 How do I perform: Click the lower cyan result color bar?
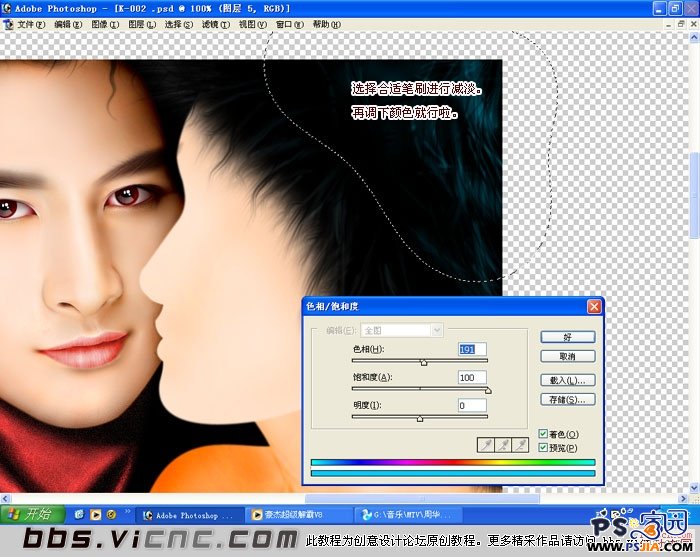coord(453,473)
